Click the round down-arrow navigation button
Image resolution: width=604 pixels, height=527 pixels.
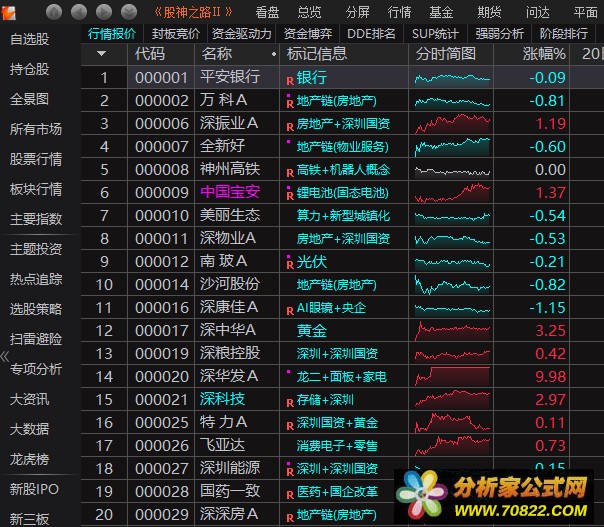(x=129, y=12)
